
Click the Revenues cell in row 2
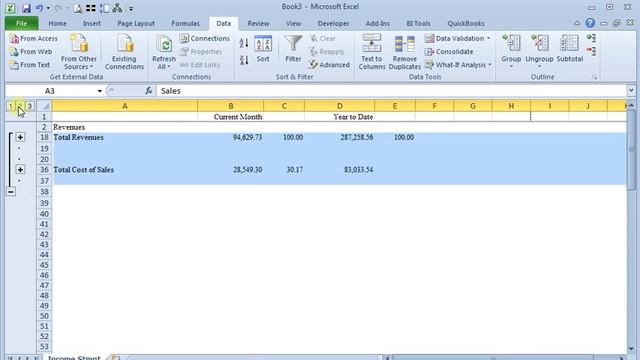point(125,127)
